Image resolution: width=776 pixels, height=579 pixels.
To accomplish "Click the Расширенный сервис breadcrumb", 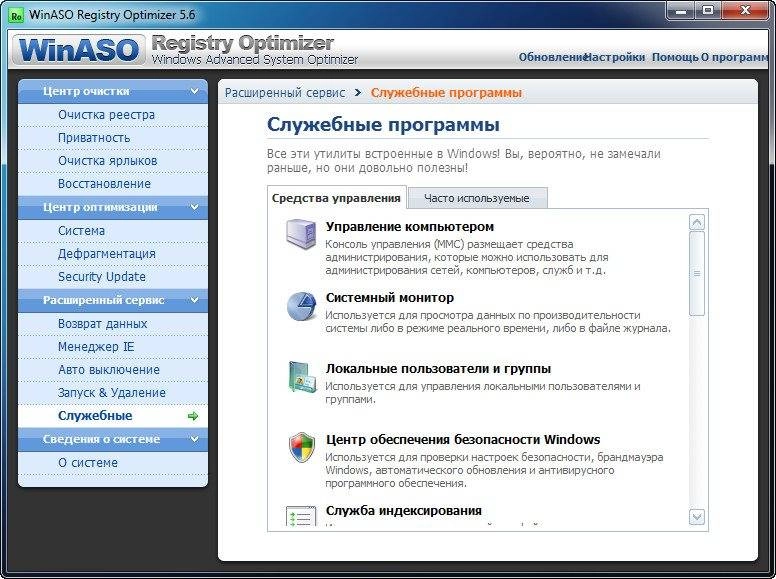I will pyautogui.click(x=285, y=93).
